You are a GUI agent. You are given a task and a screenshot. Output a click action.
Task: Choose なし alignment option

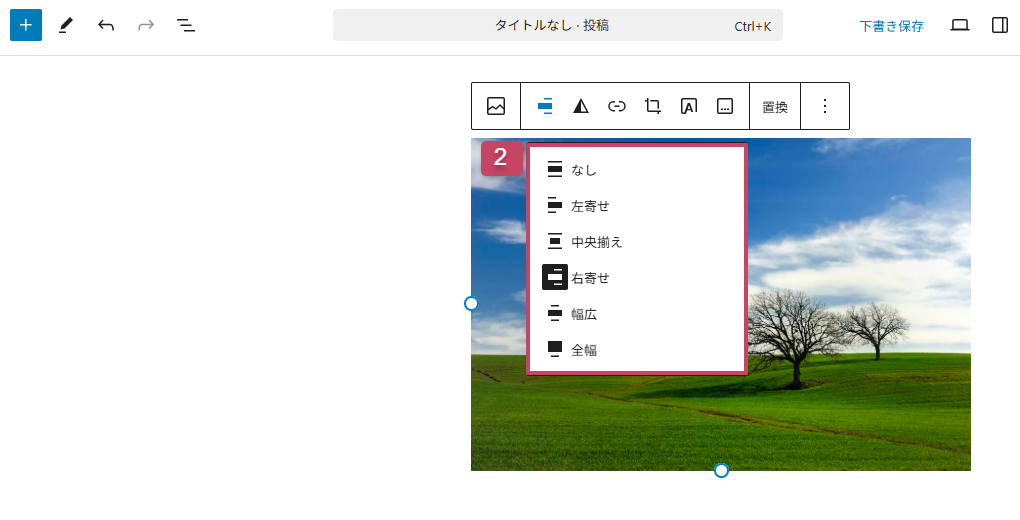pyautogui.click(x=583, y=170)
